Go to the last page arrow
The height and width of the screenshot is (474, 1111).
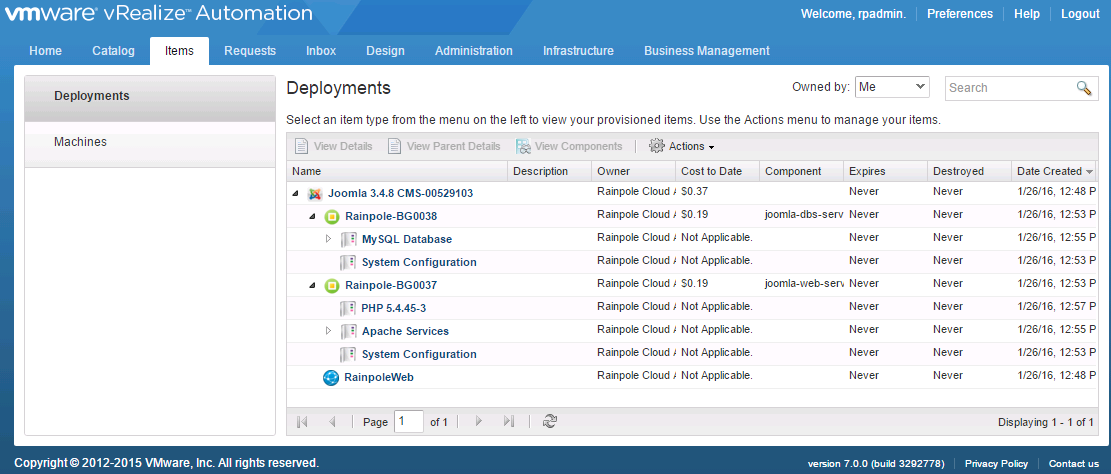[x=509, y=422]
